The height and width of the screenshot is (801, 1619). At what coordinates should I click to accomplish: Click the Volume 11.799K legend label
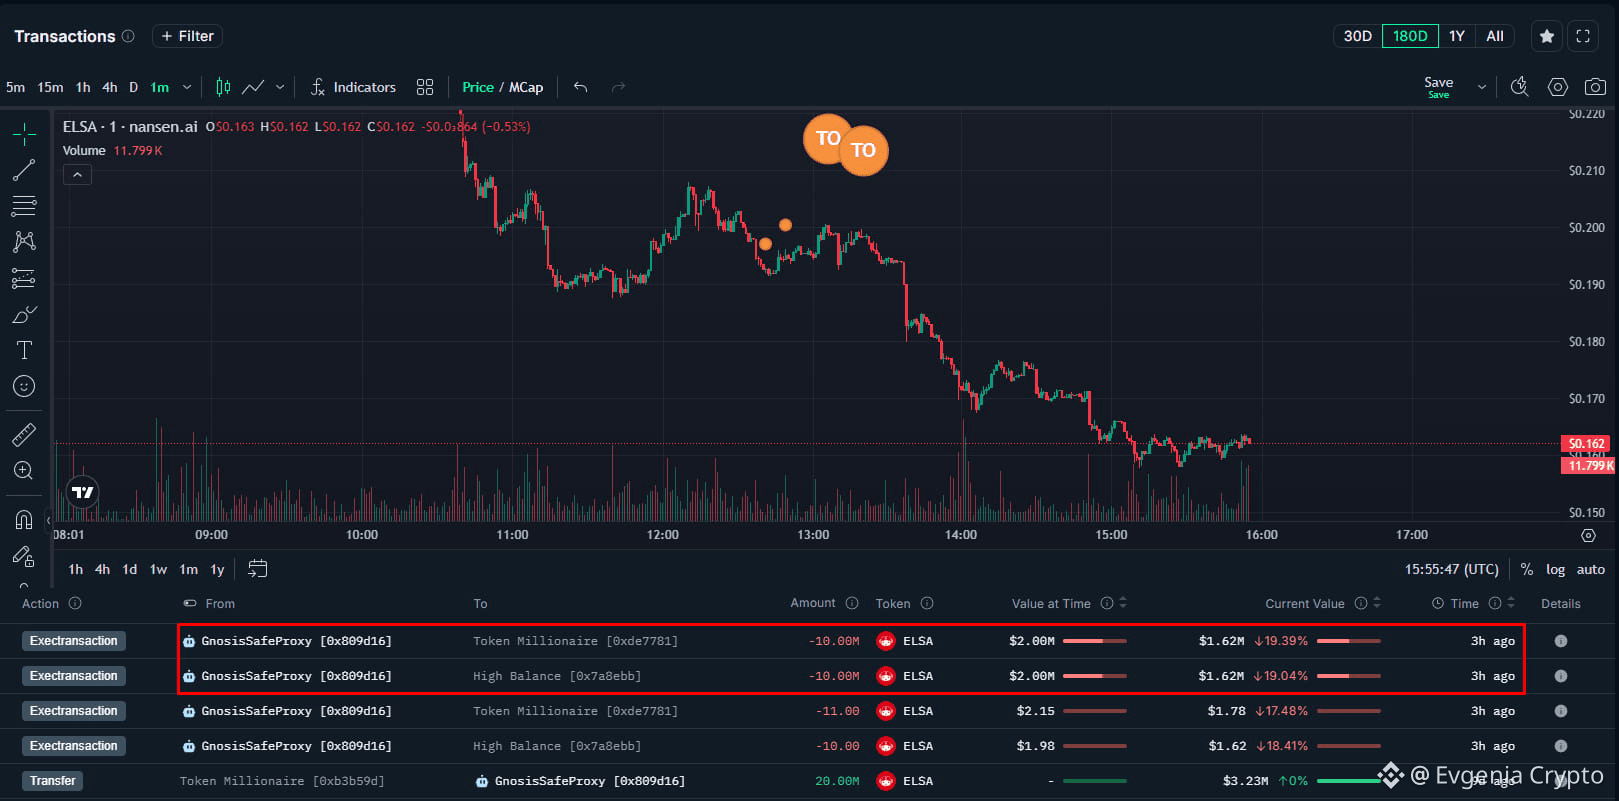click(x=112, y=151)
